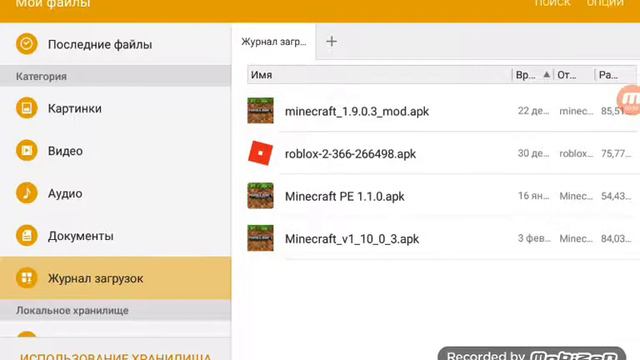This screenshot has width=640, height=360.
Task: Open the Журнал загрузок entry
Action: point(116,278)
